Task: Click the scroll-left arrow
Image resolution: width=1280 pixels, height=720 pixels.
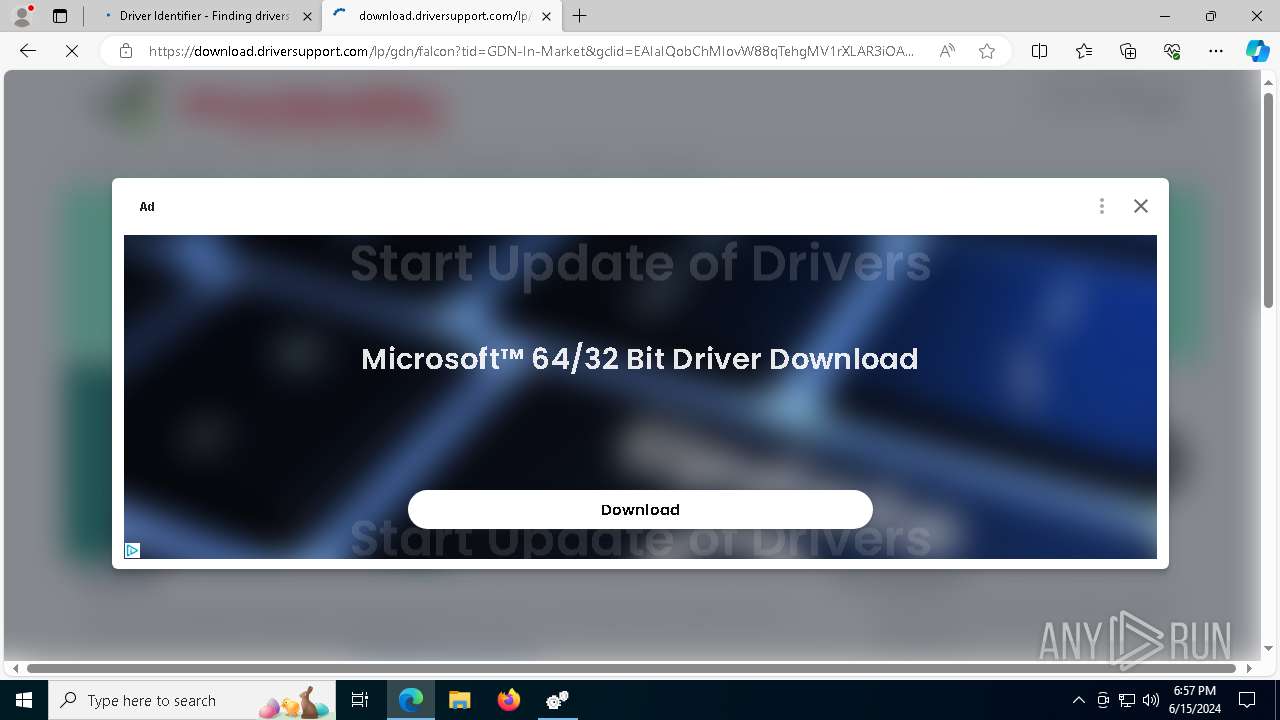Action: click(x=14, y=668)
